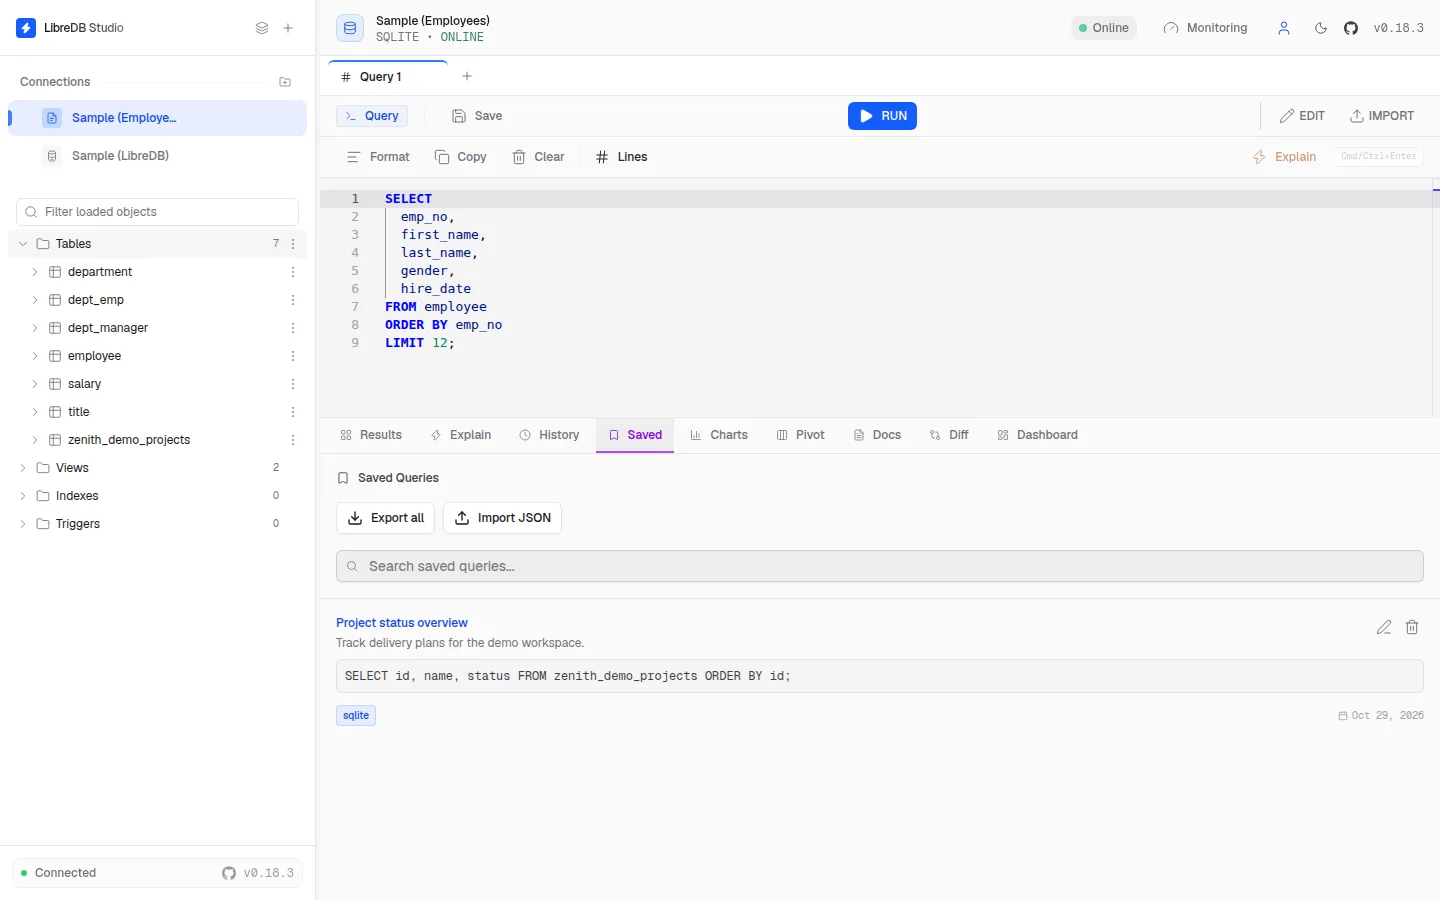Switch the editor to Query mode
The height and width of the screenshot is (900, 1440).
pyautogui.click(x=372, y=116)
